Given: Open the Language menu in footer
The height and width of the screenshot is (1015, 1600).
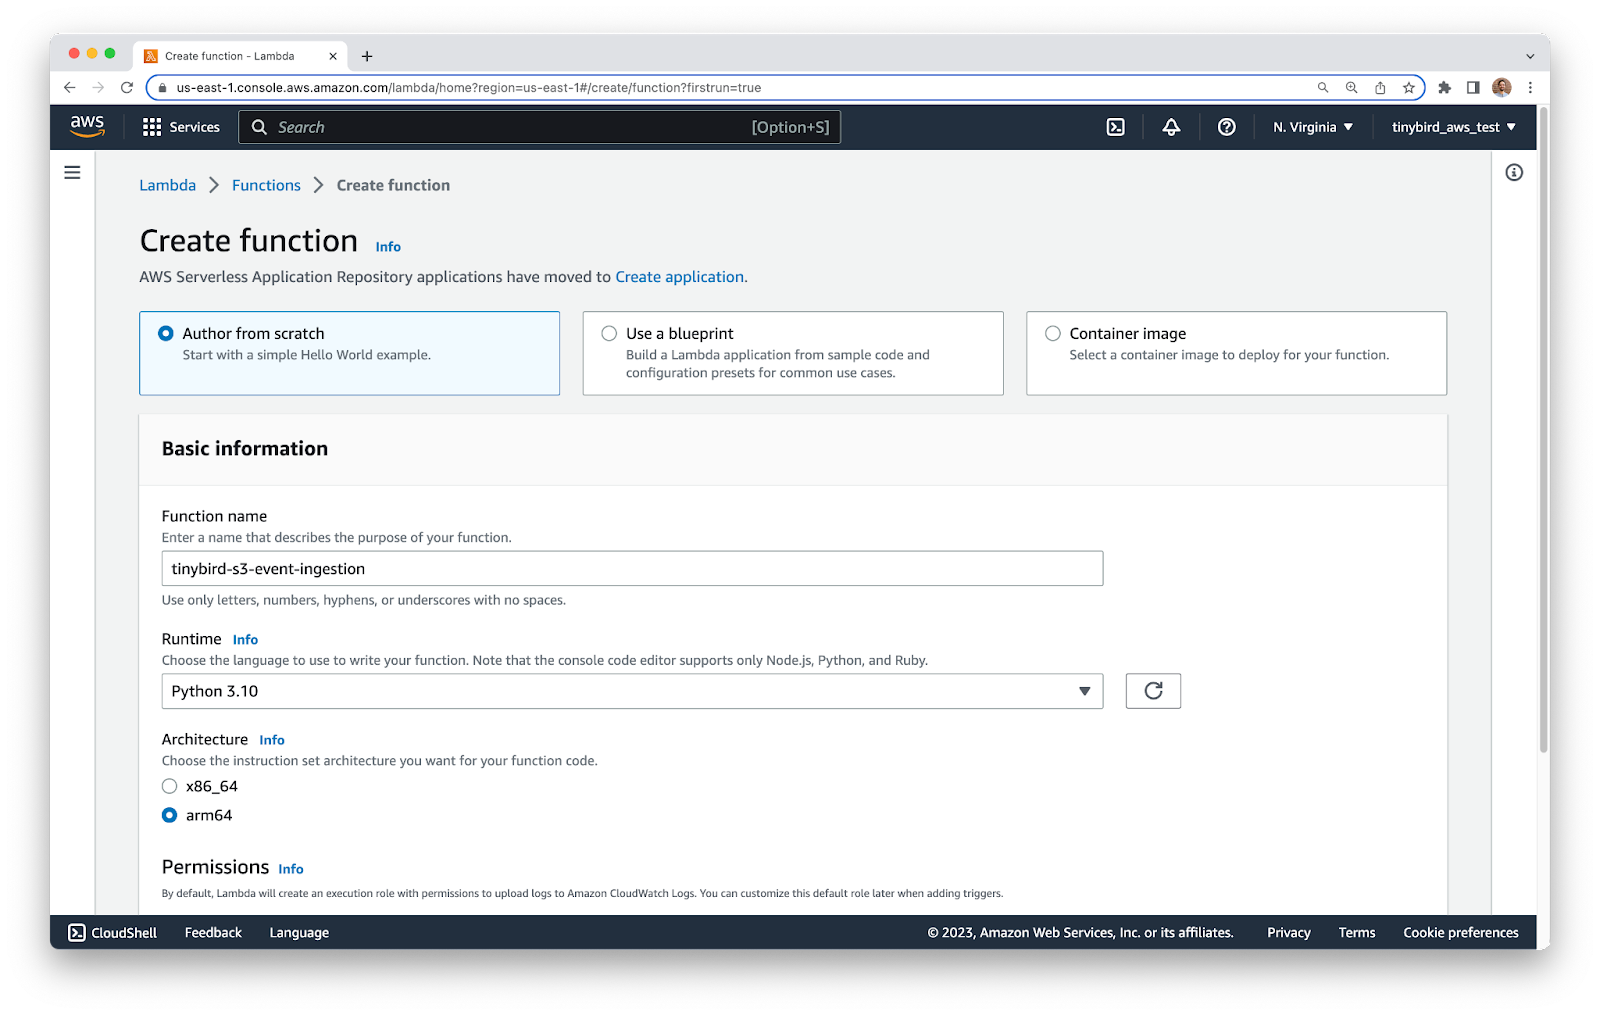Looking at the screenshot, I should 299,932.
